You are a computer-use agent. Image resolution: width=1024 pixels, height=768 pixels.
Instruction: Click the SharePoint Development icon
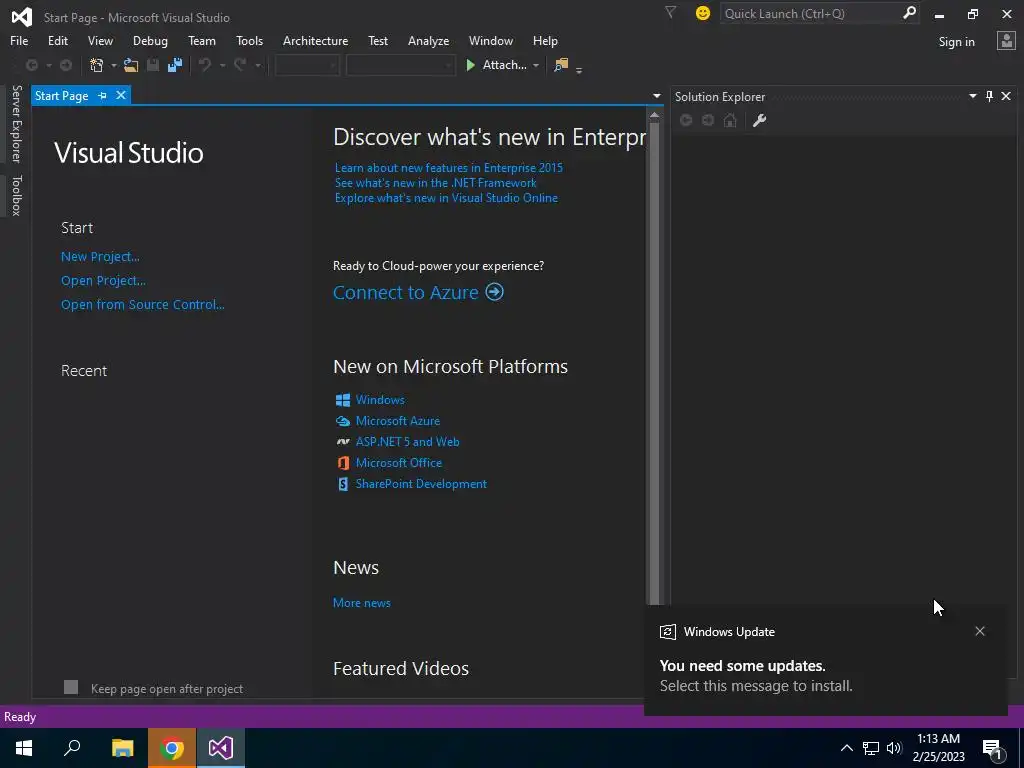[342, 484]
